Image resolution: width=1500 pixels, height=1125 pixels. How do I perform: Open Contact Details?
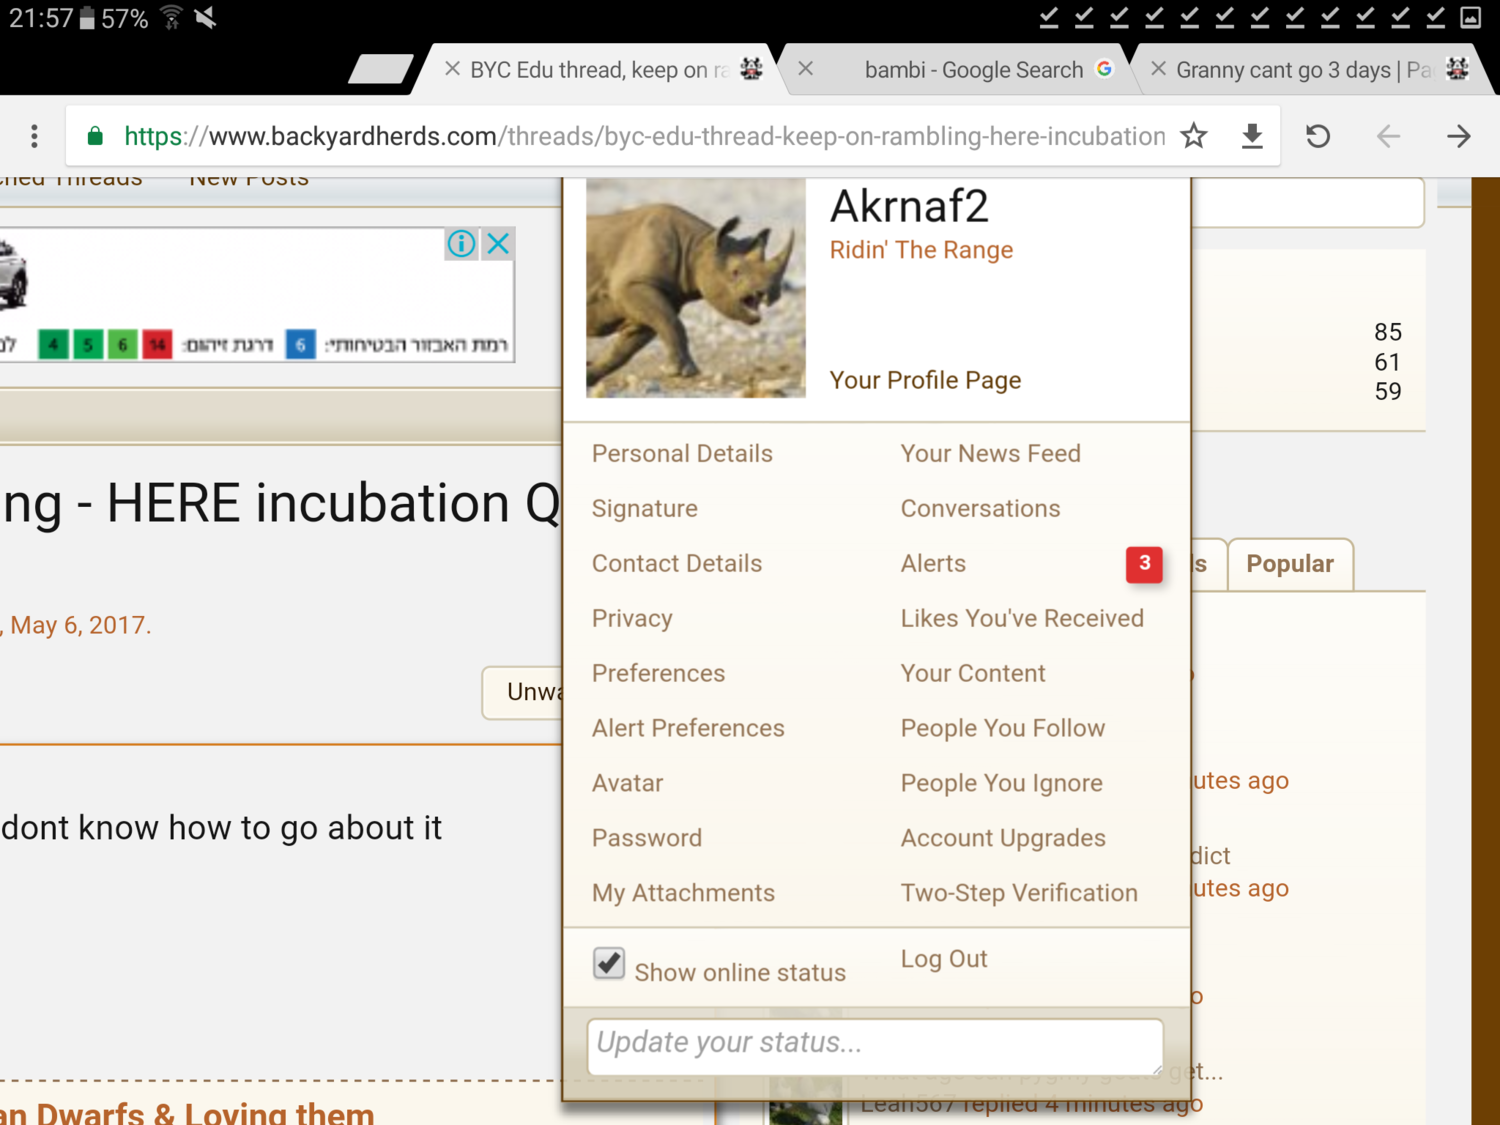click(x=677, y=564)
